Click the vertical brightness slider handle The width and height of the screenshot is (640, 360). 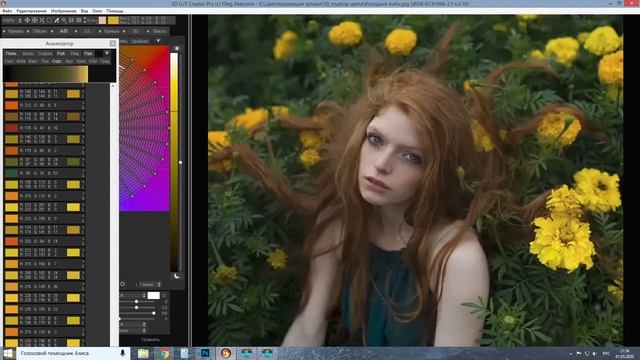tap(180, 162)
